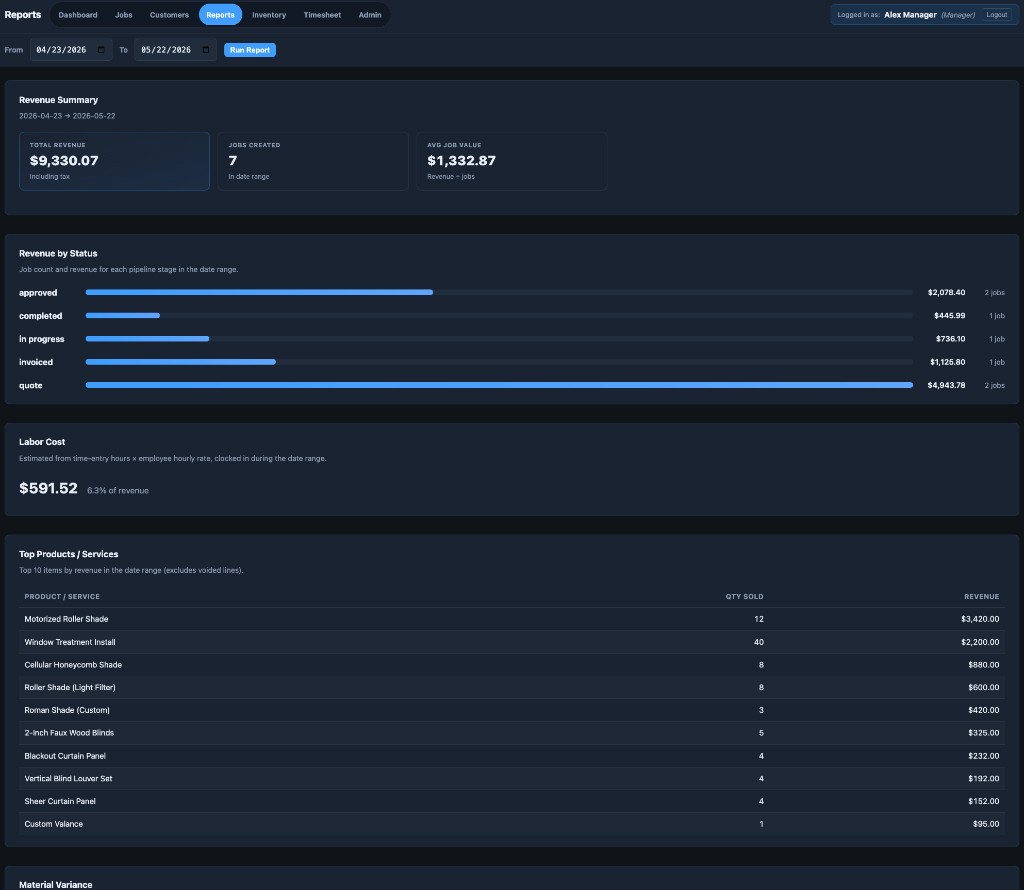Screen dimensions: 1024x890
Task: Go to the Dashboard tab
Action: (78, 14)
